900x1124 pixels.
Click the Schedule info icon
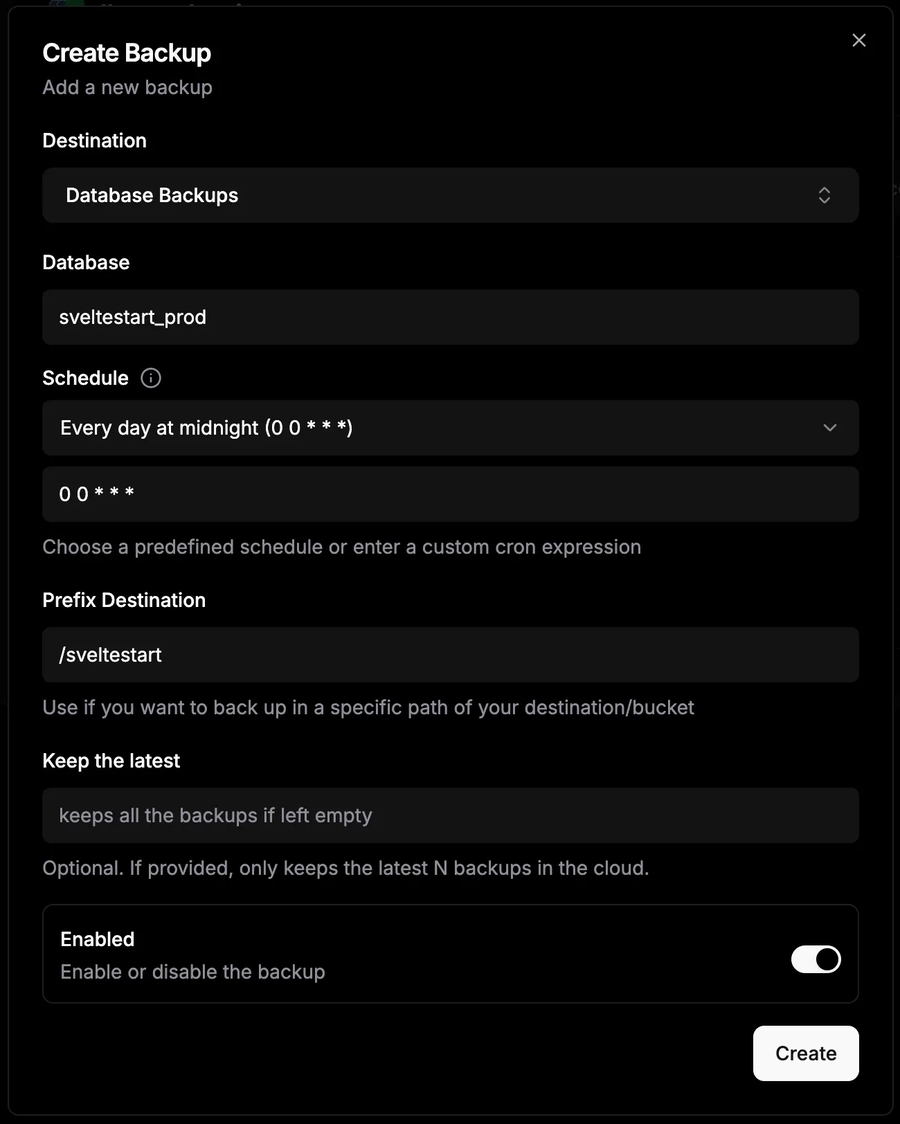151,378
